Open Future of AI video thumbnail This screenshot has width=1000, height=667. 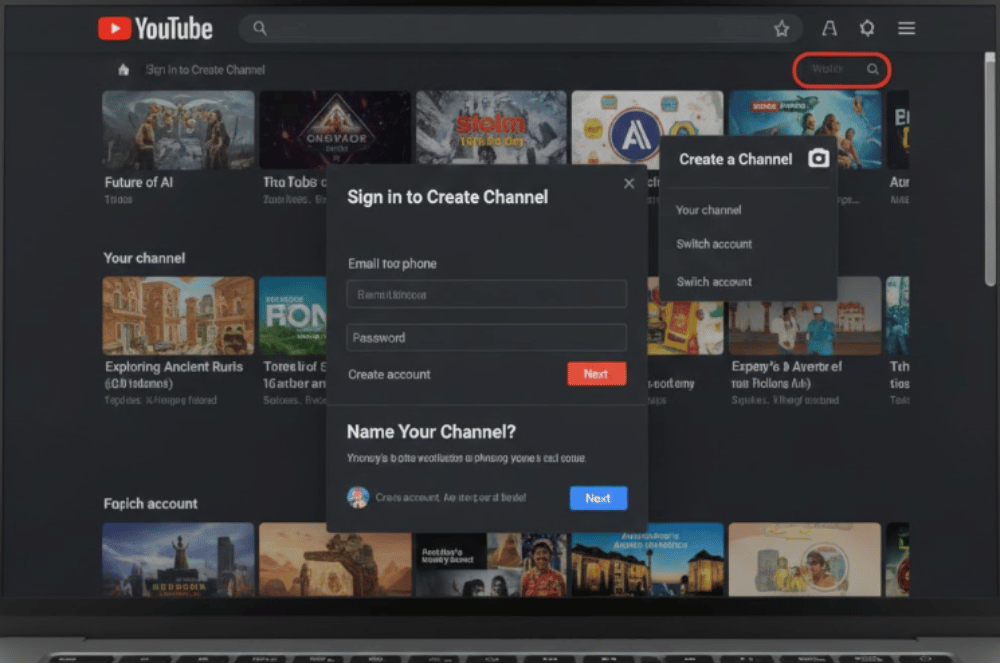coord(178,130)
